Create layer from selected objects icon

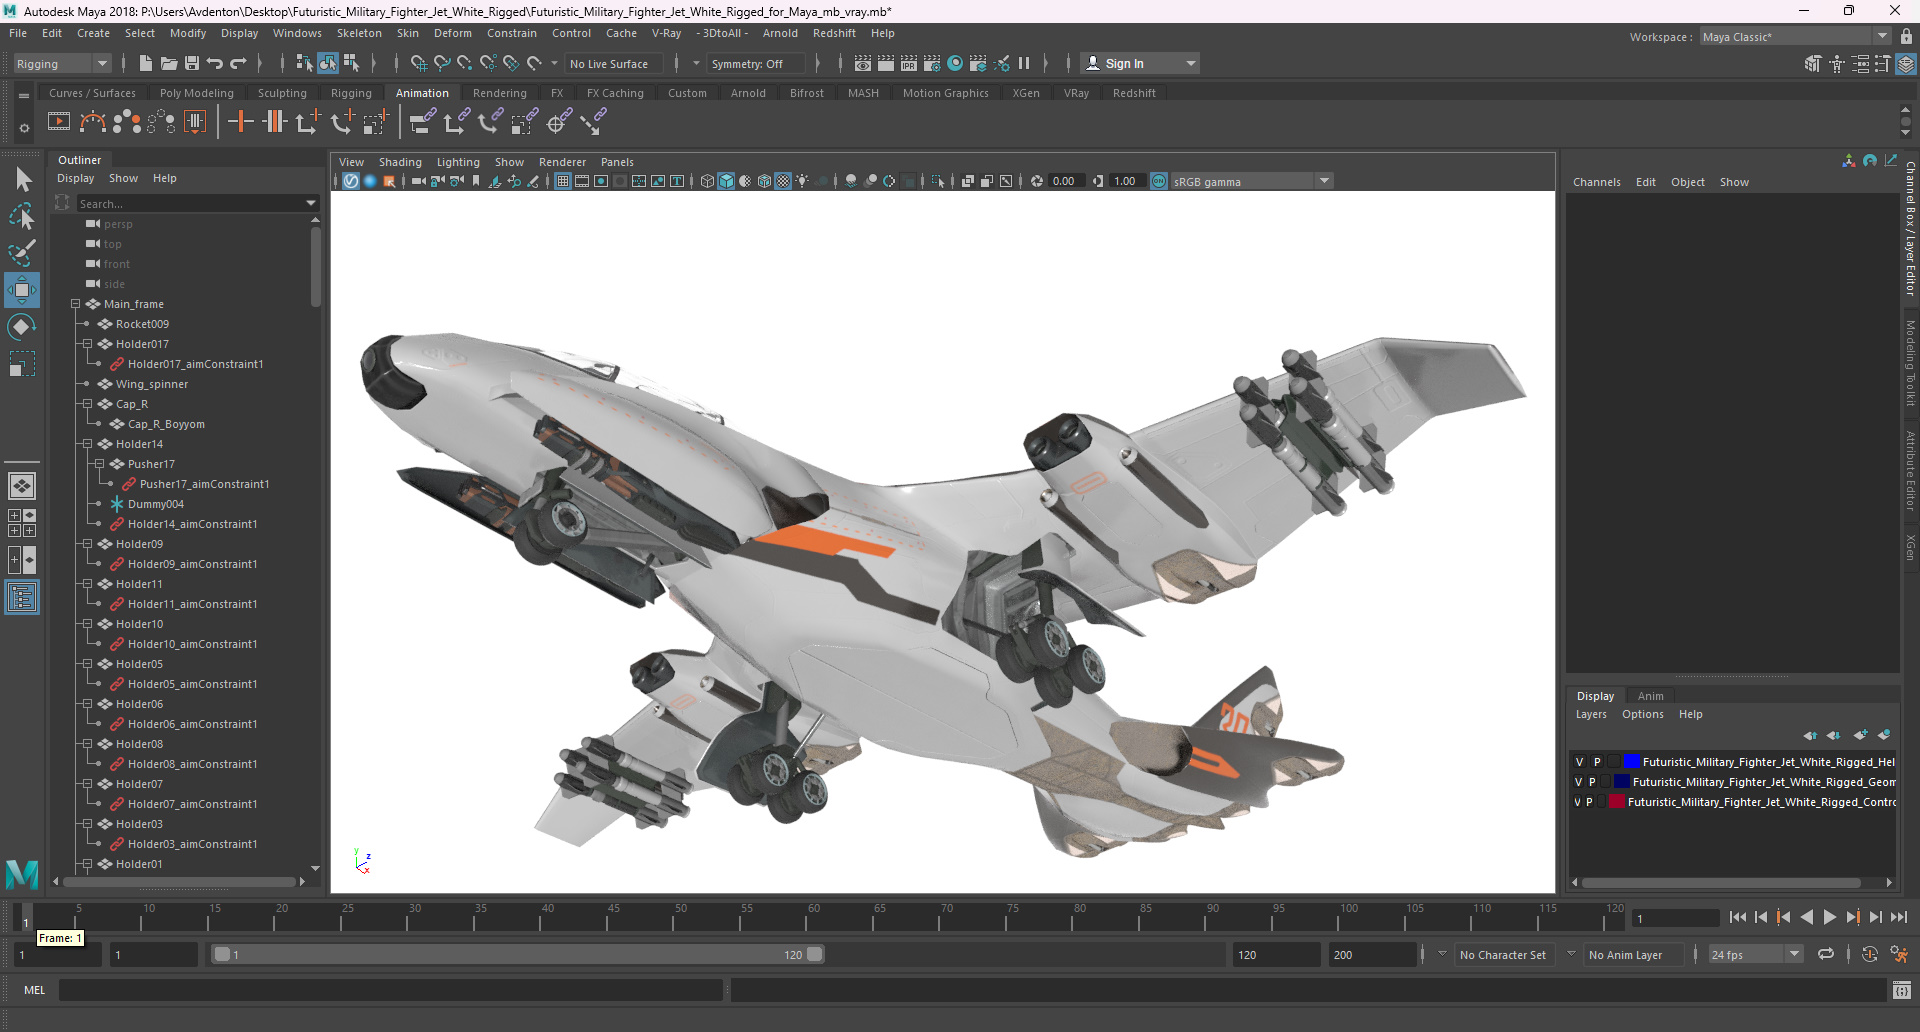click(1884, 735)
